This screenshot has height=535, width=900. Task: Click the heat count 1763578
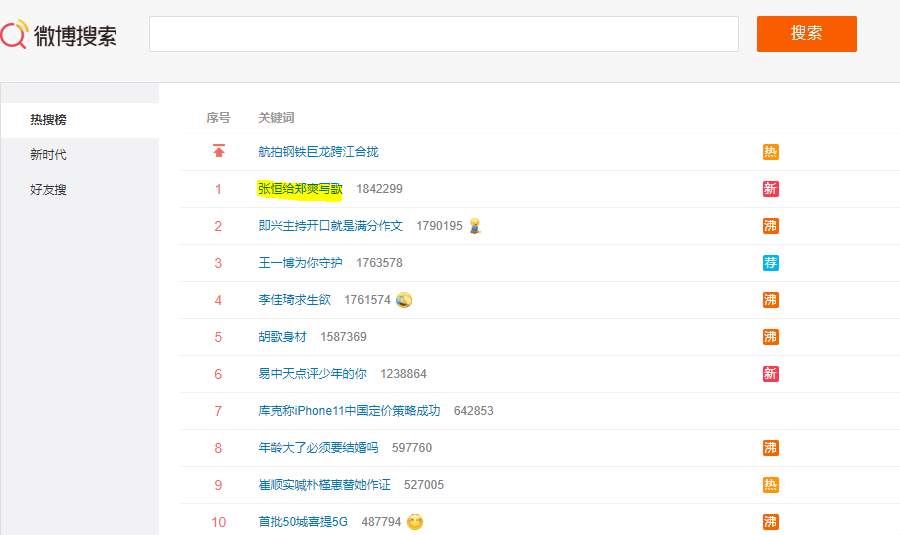coord(379,263)
